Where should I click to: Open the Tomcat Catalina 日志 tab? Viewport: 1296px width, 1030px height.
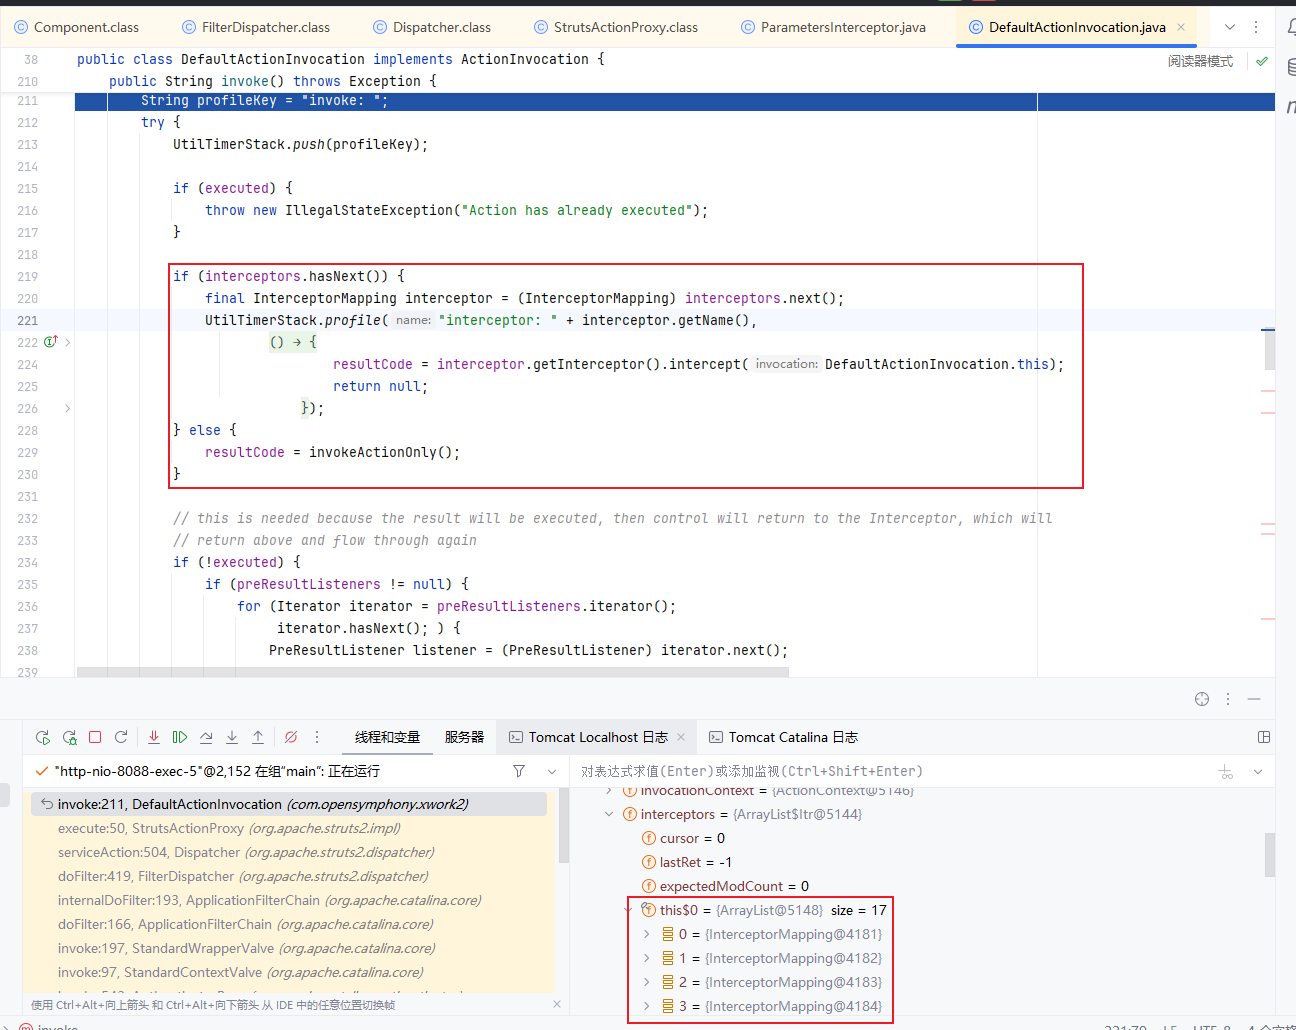(792, 737)
